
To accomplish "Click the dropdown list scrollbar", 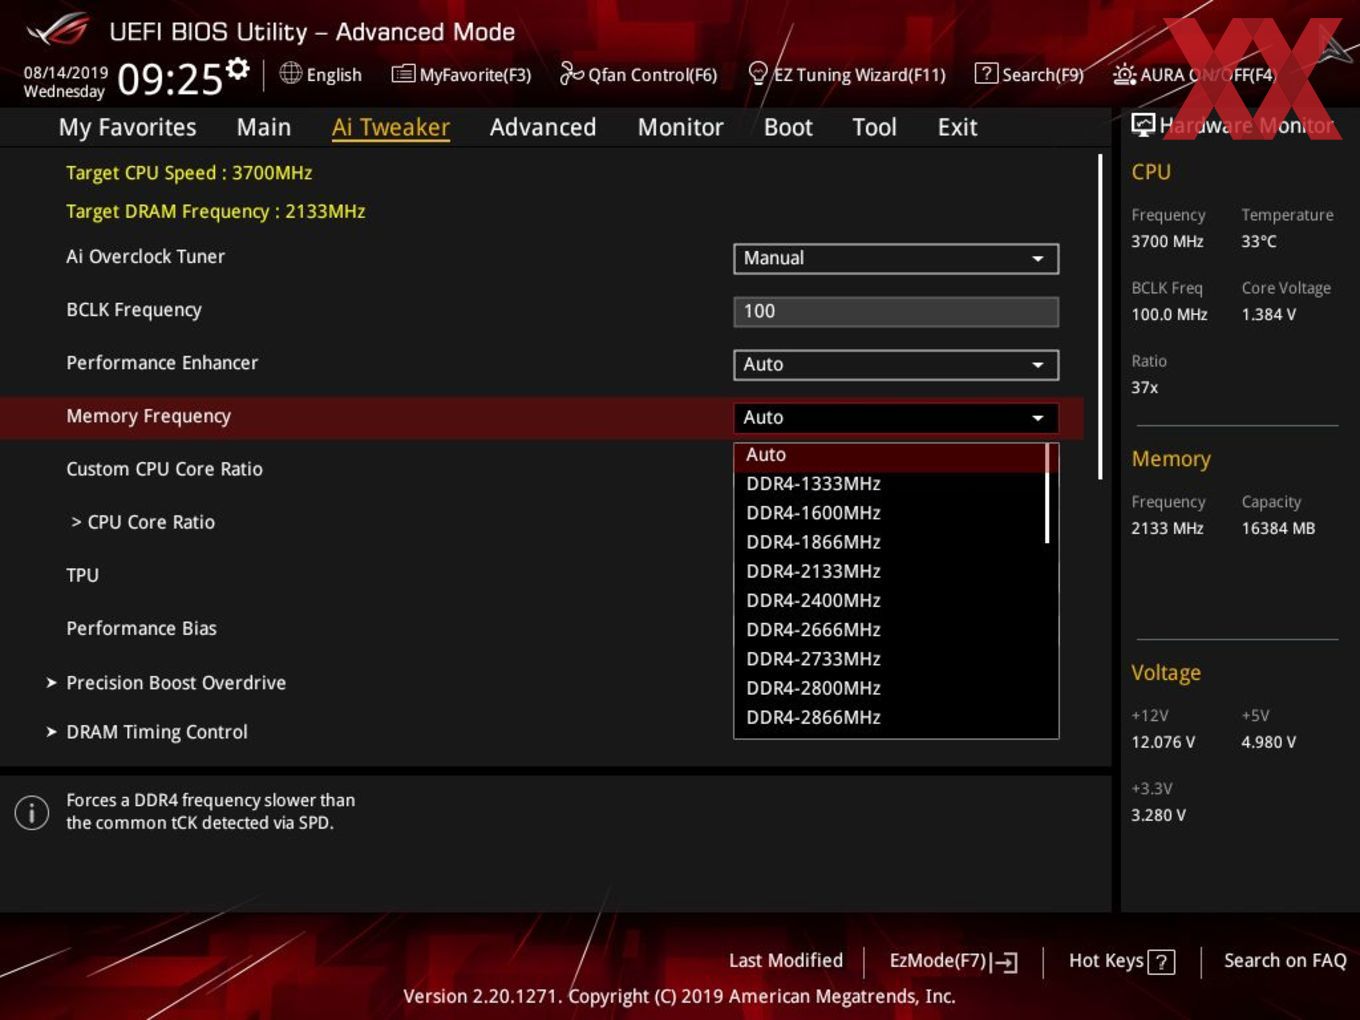I will coord(1047,493).
